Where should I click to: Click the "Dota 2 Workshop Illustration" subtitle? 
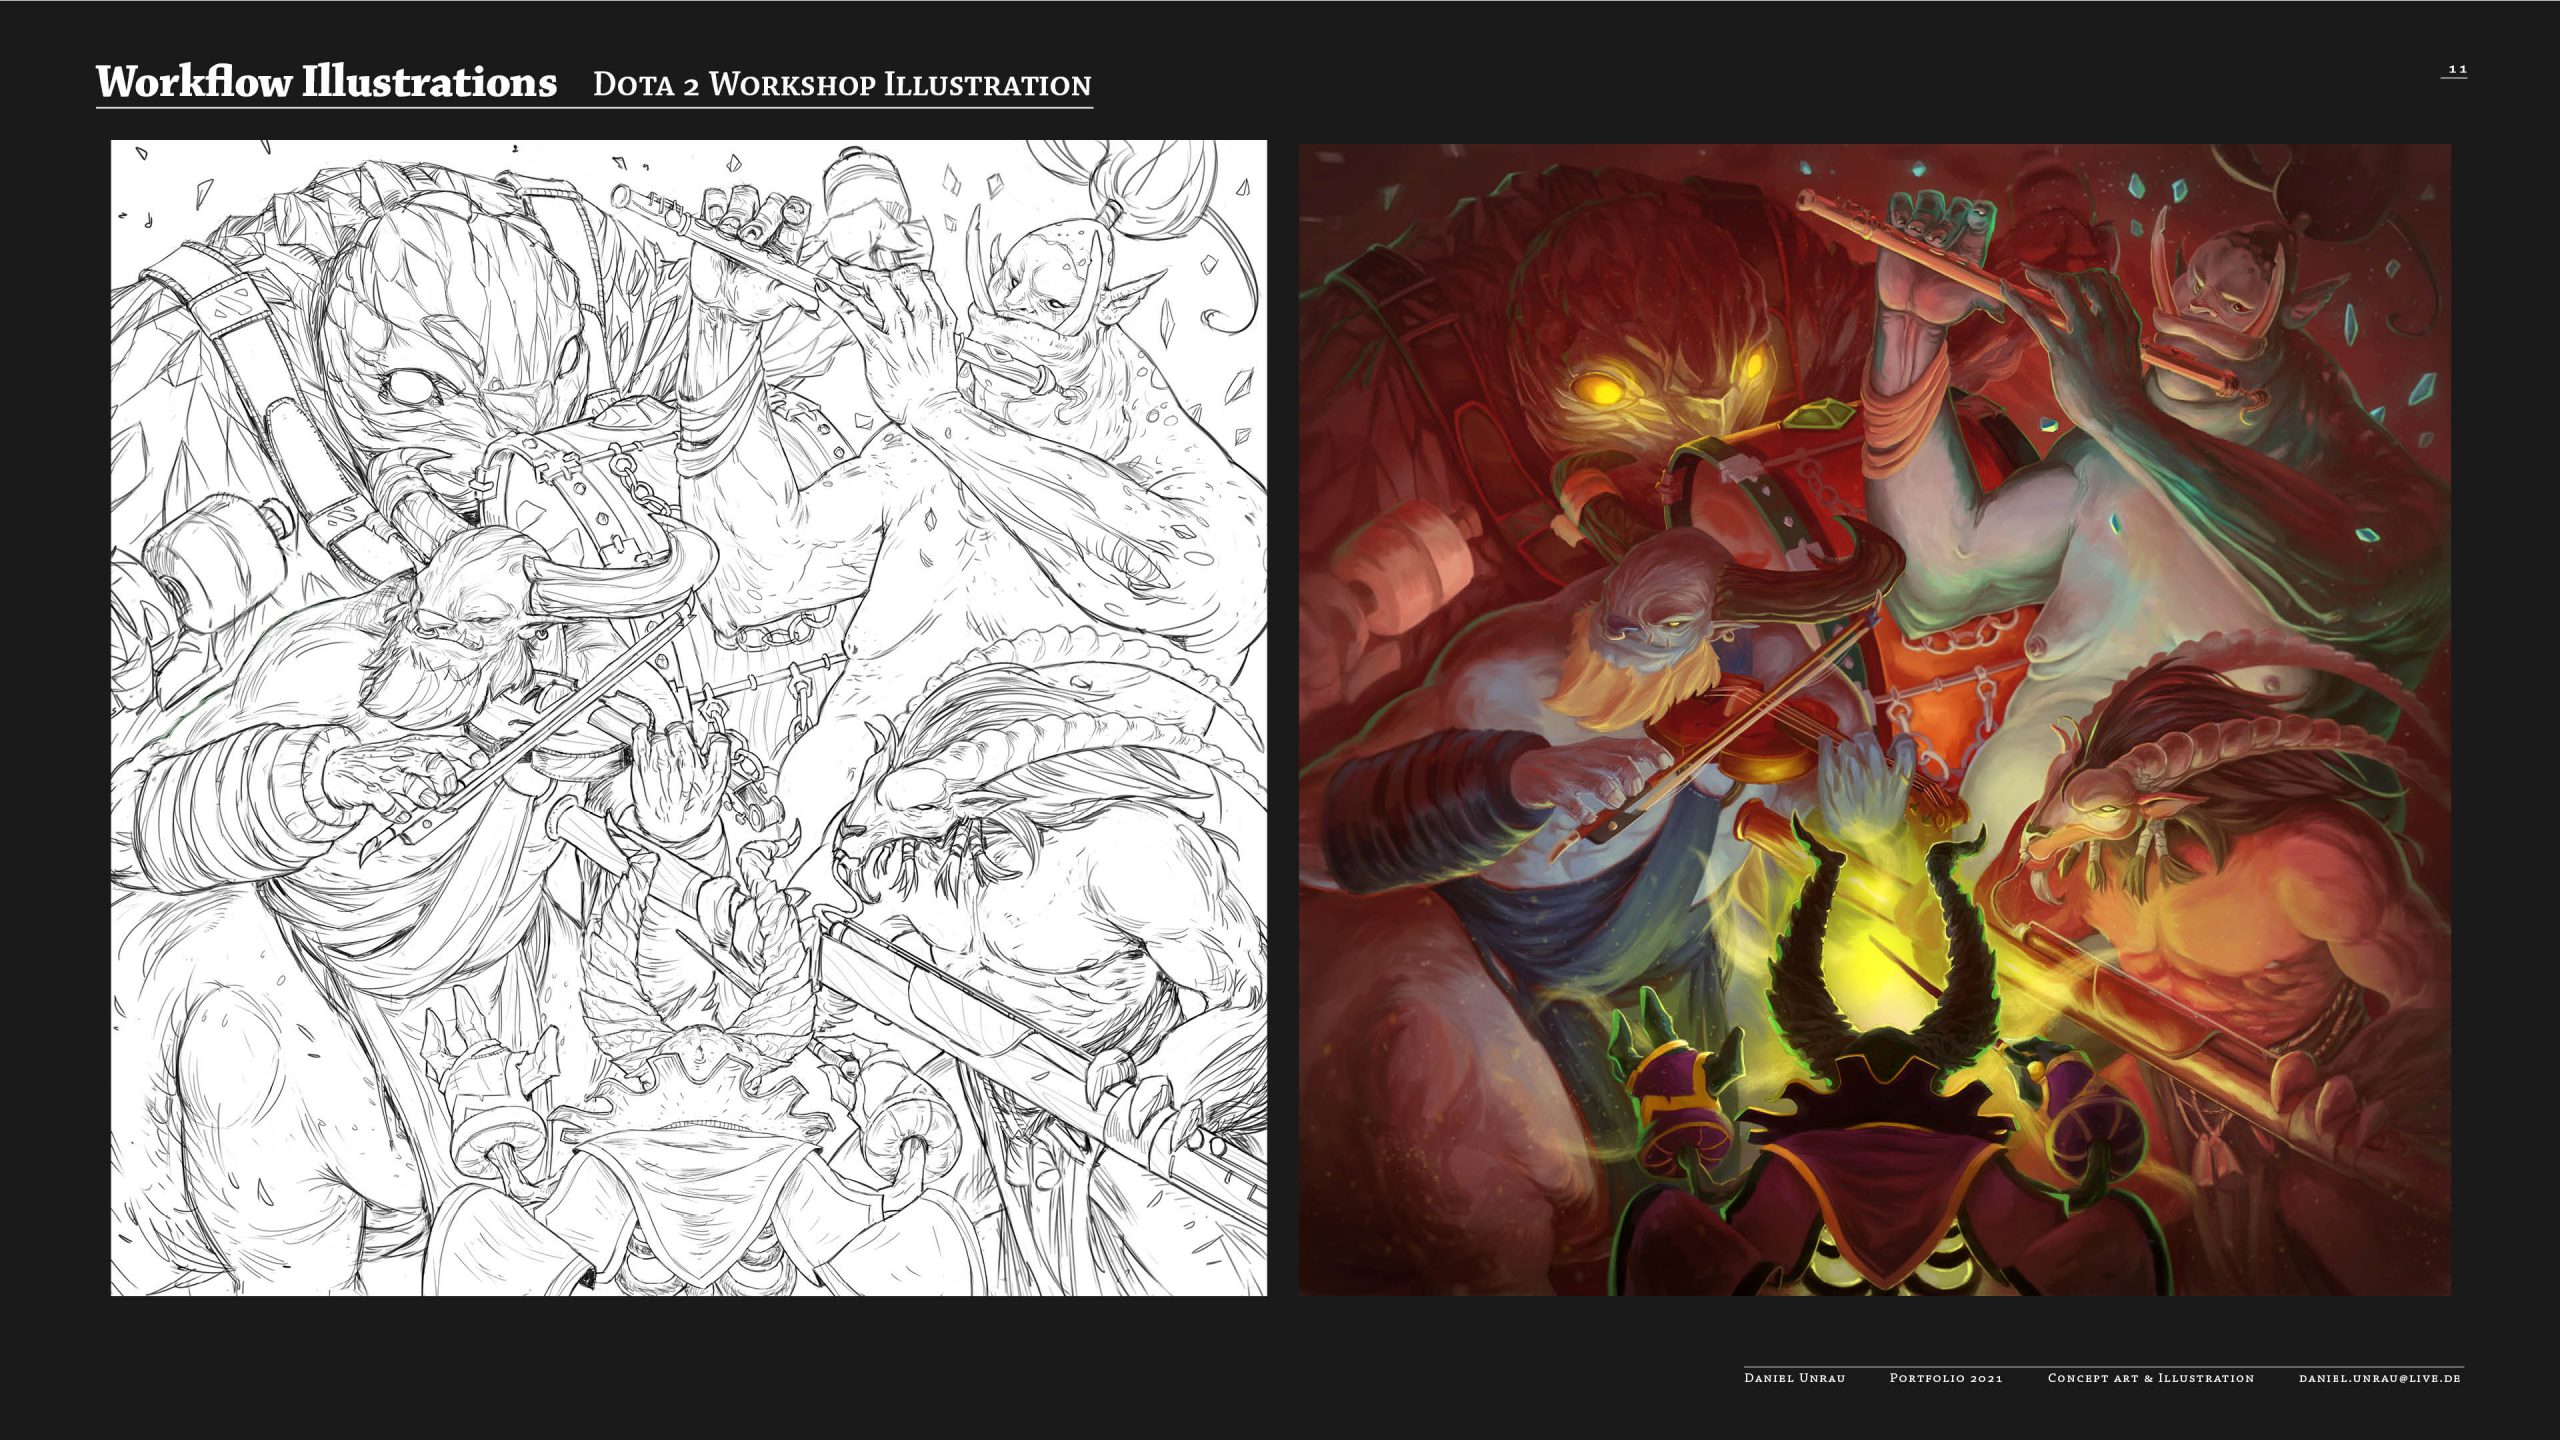tap(842, 85)
